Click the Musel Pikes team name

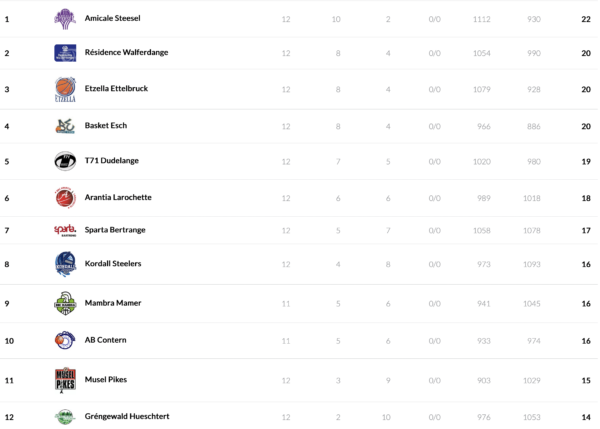[106, 380]
